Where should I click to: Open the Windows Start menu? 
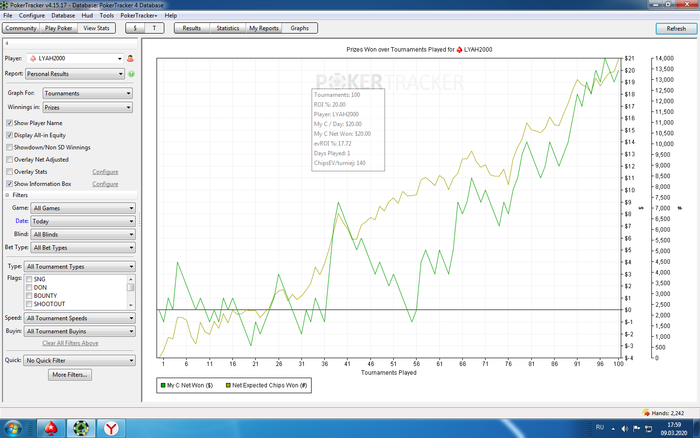[x=12, y=429]
